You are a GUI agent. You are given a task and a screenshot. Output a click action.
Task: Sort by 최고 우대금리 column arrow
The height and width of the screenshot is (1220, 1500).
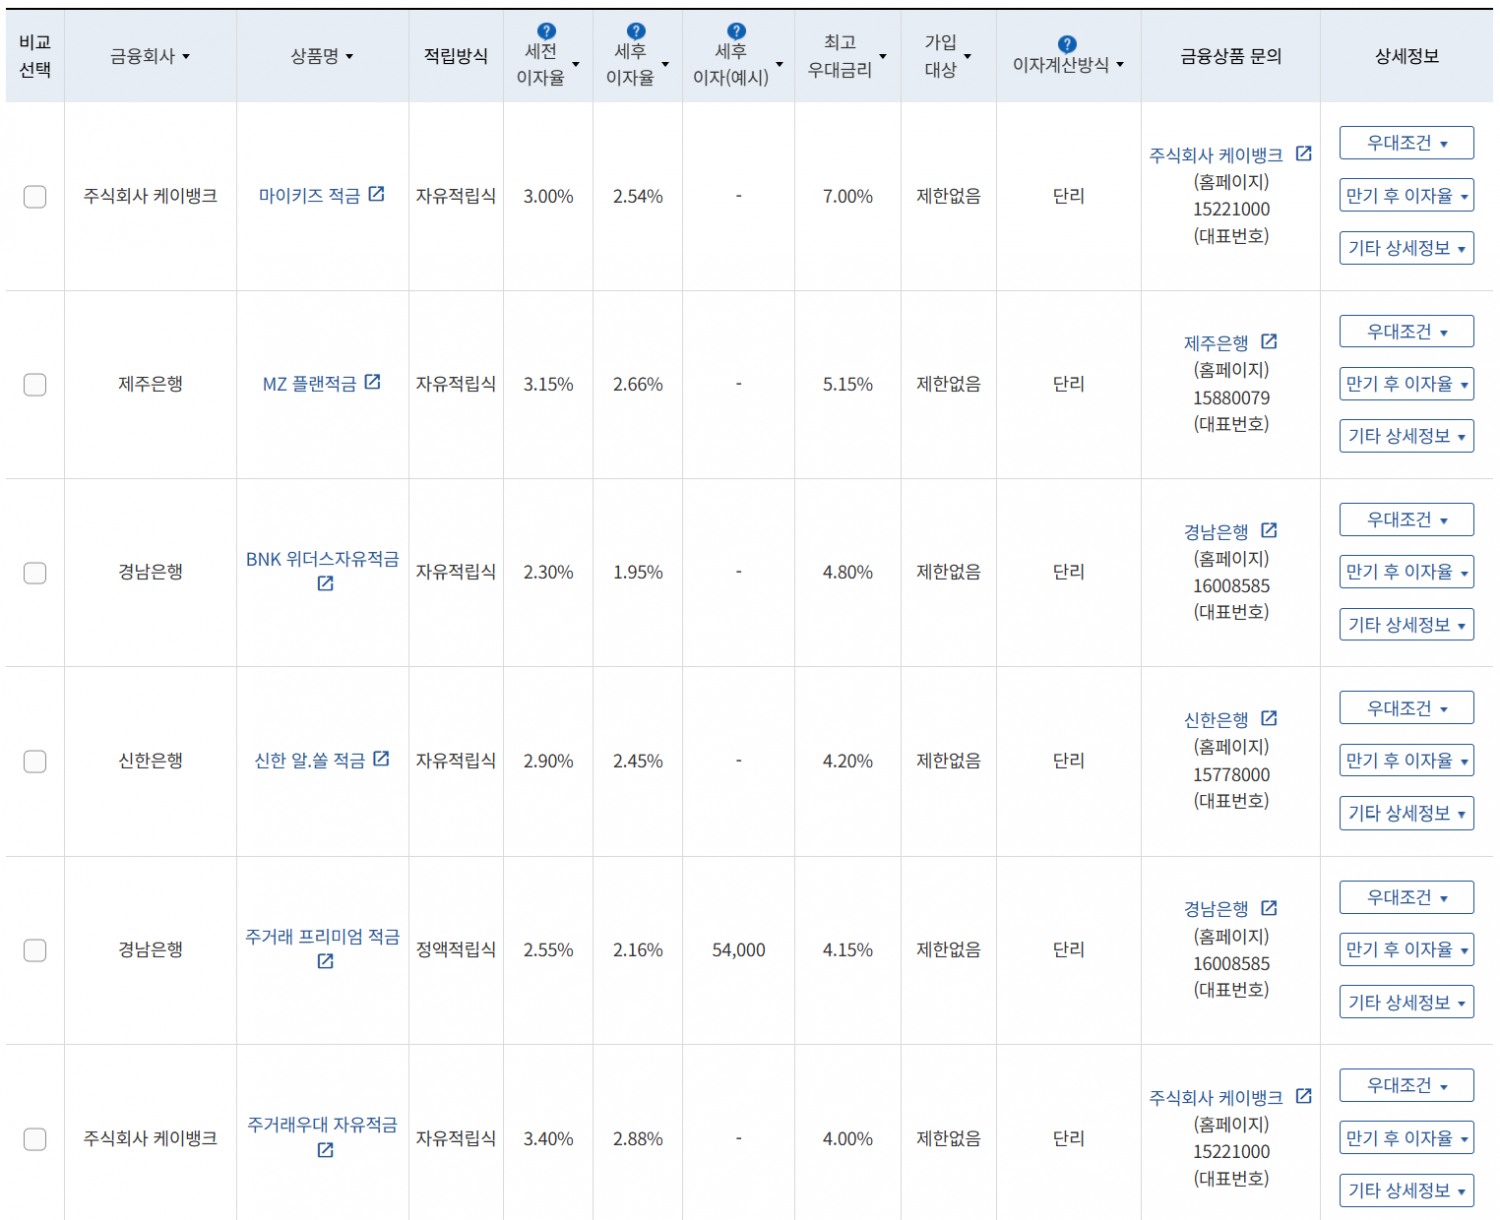point(883,57)
